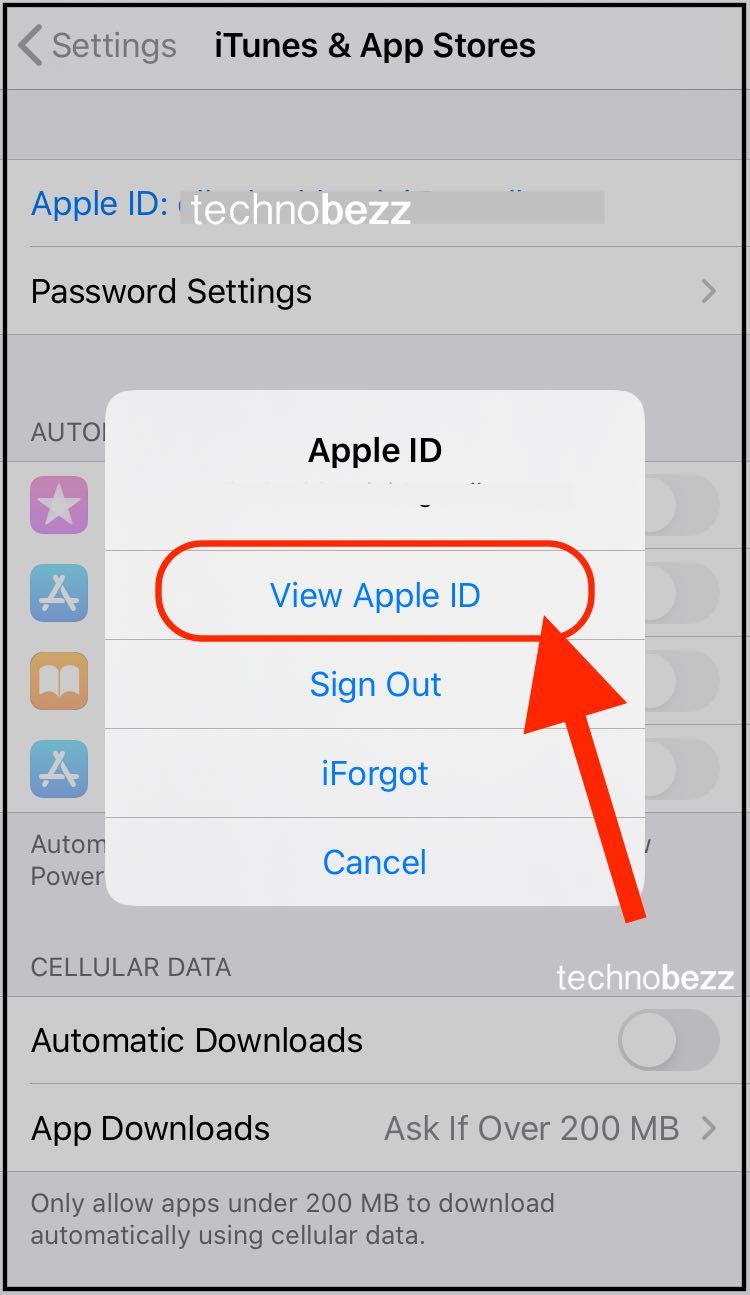Go back to Settings label

pos(114,46)
